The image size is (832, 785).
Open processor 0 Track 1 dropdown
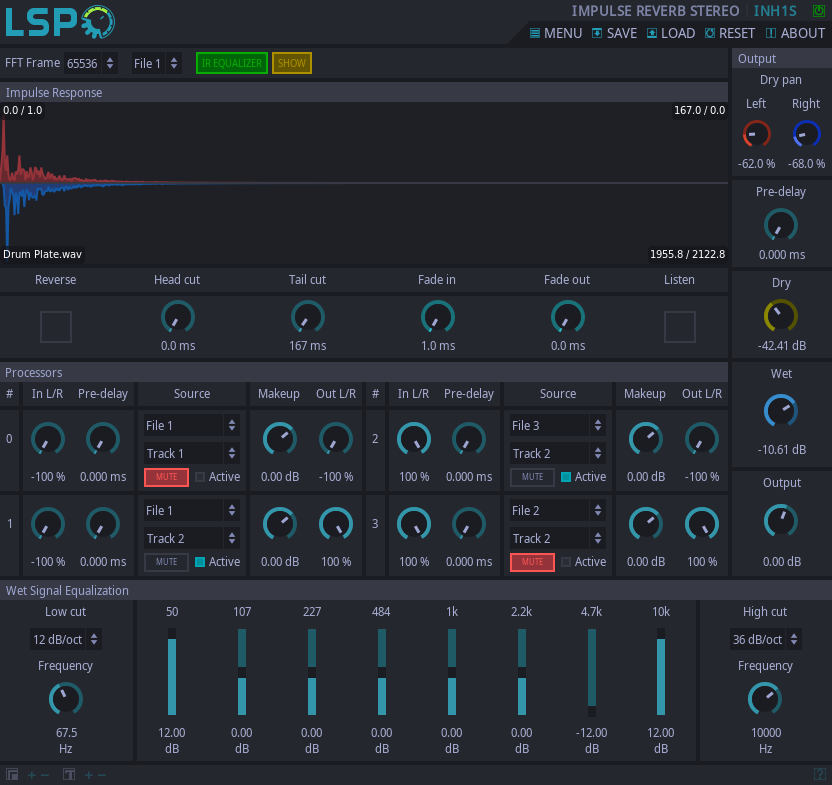click(x=192, y=453)
